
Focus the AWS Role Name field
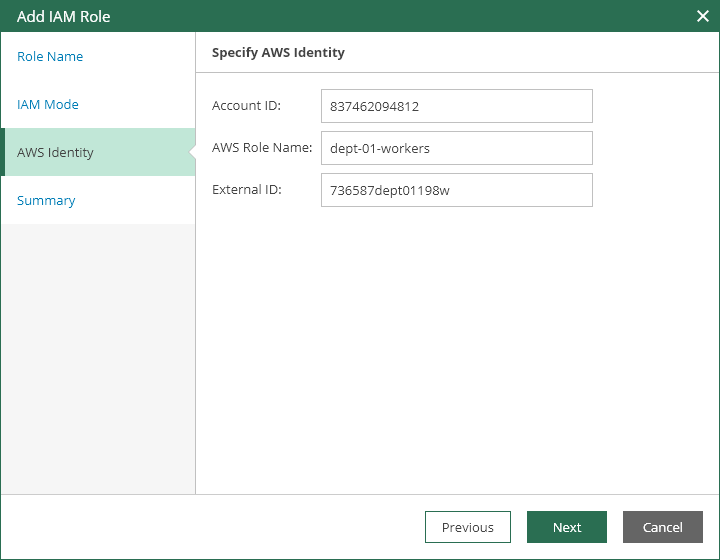tap(456, 148)
